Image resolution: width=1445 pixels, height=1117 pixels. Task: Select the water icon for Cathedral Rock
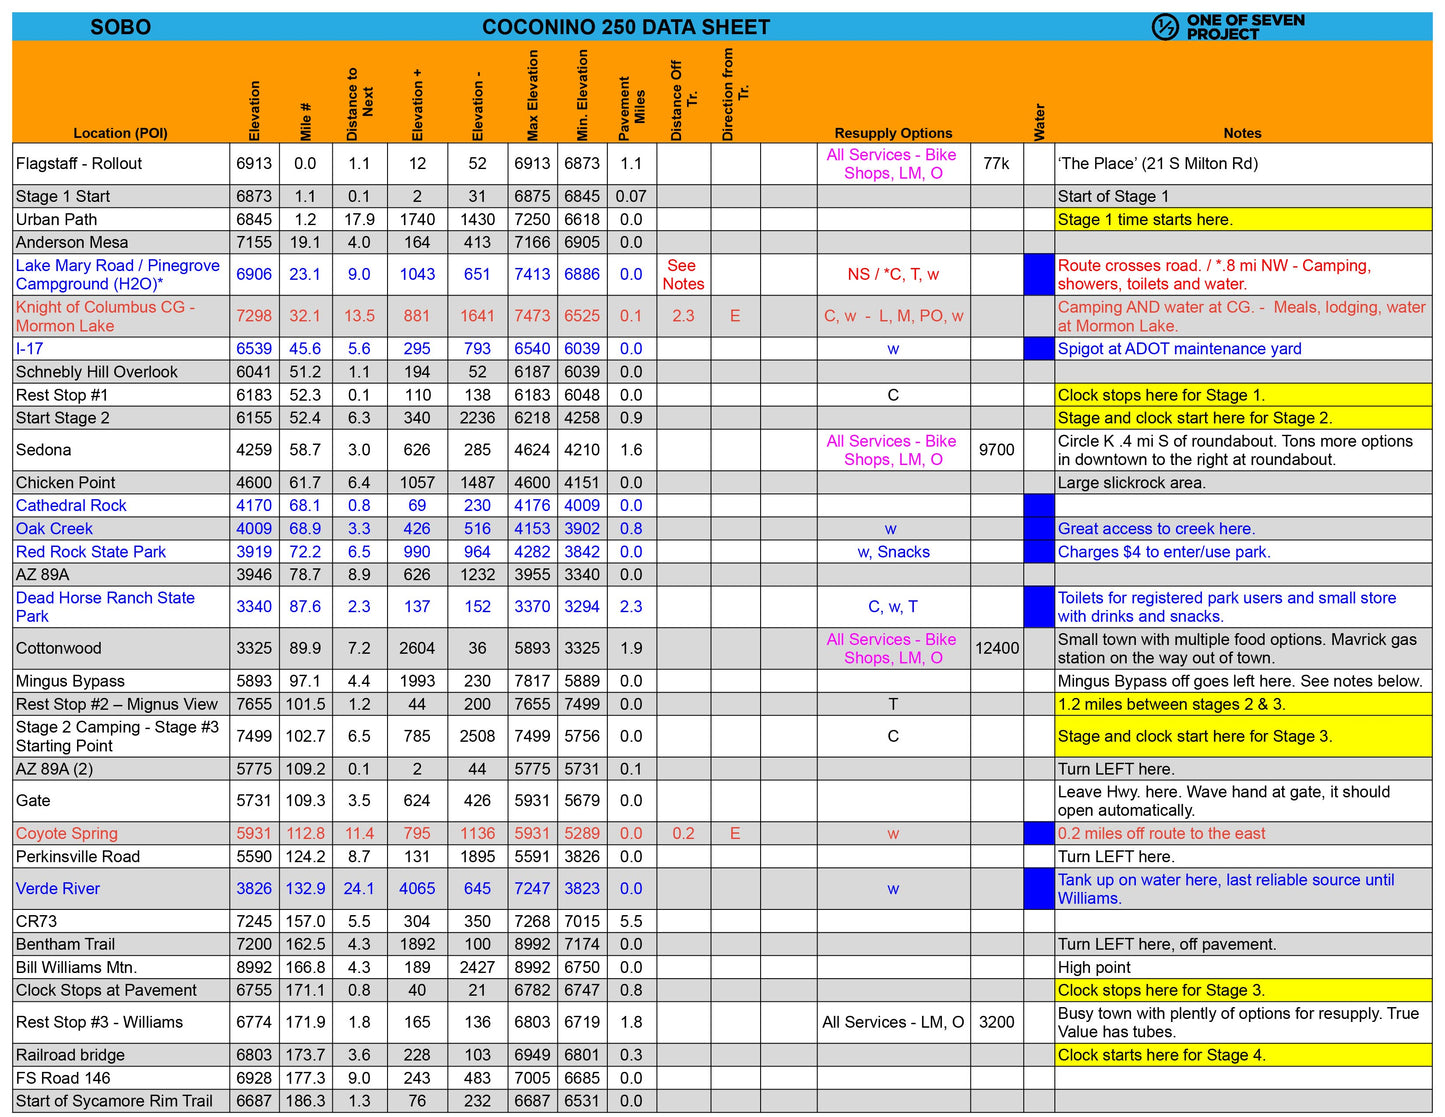(x=1039, y=505)
